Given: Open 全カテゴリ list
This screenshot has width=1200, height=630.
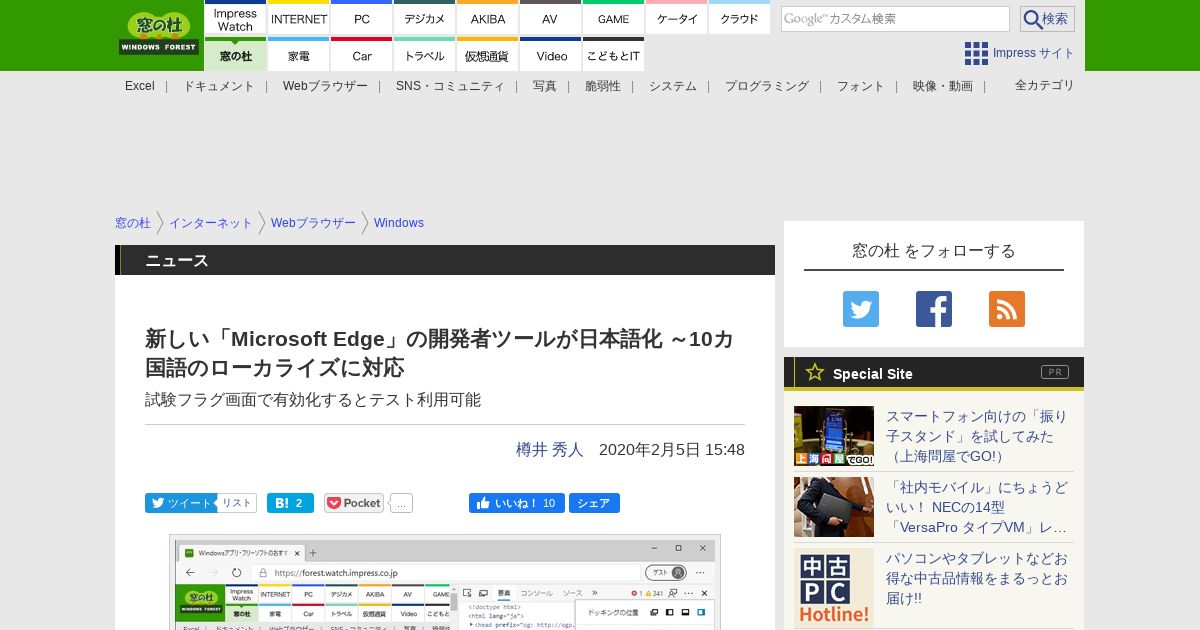Looking at the screenshot, I should tap(1045, 85).
